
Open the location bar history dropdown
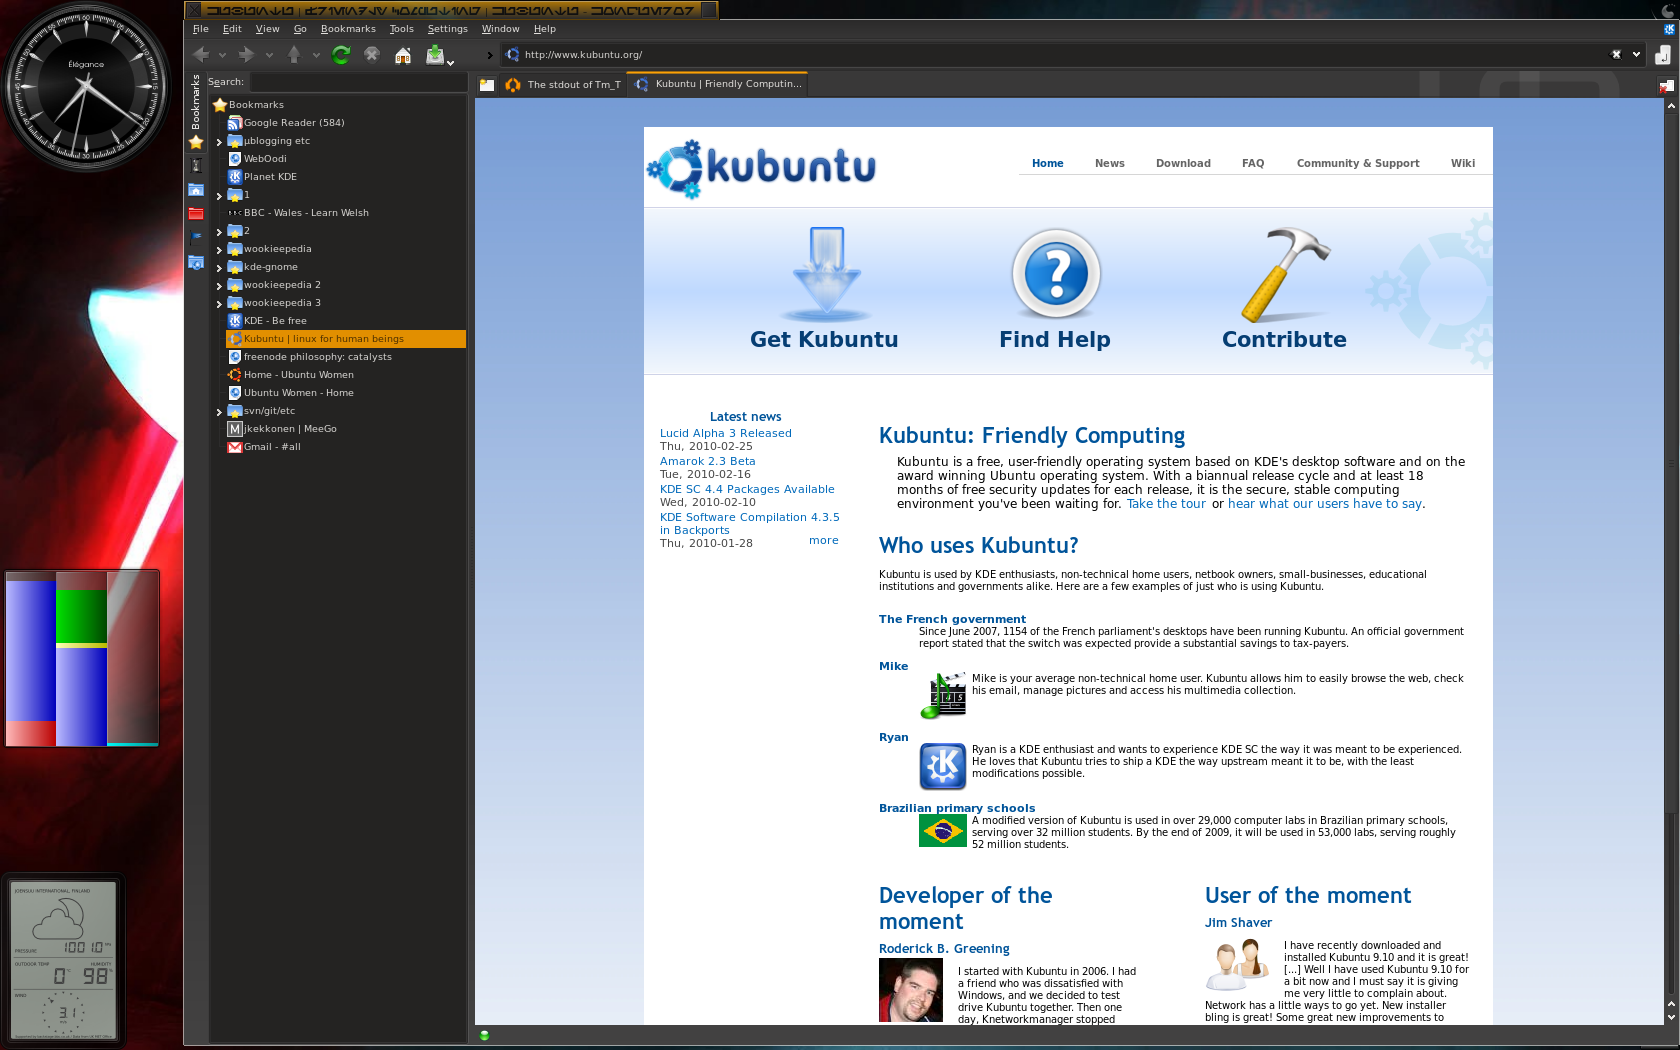coord(1636,55)
